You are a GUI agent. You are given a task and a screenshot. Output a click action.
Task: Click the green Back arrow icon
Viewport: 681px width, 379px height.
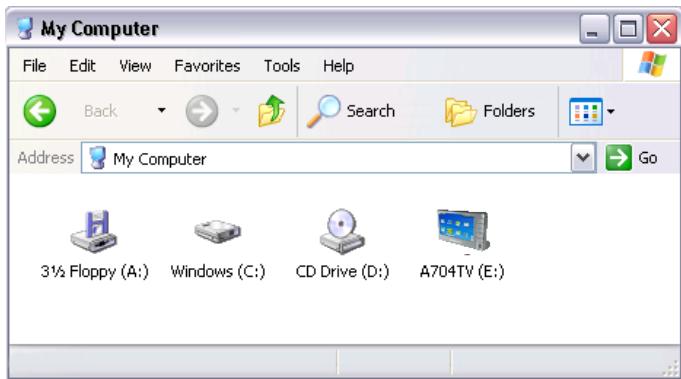40,111
